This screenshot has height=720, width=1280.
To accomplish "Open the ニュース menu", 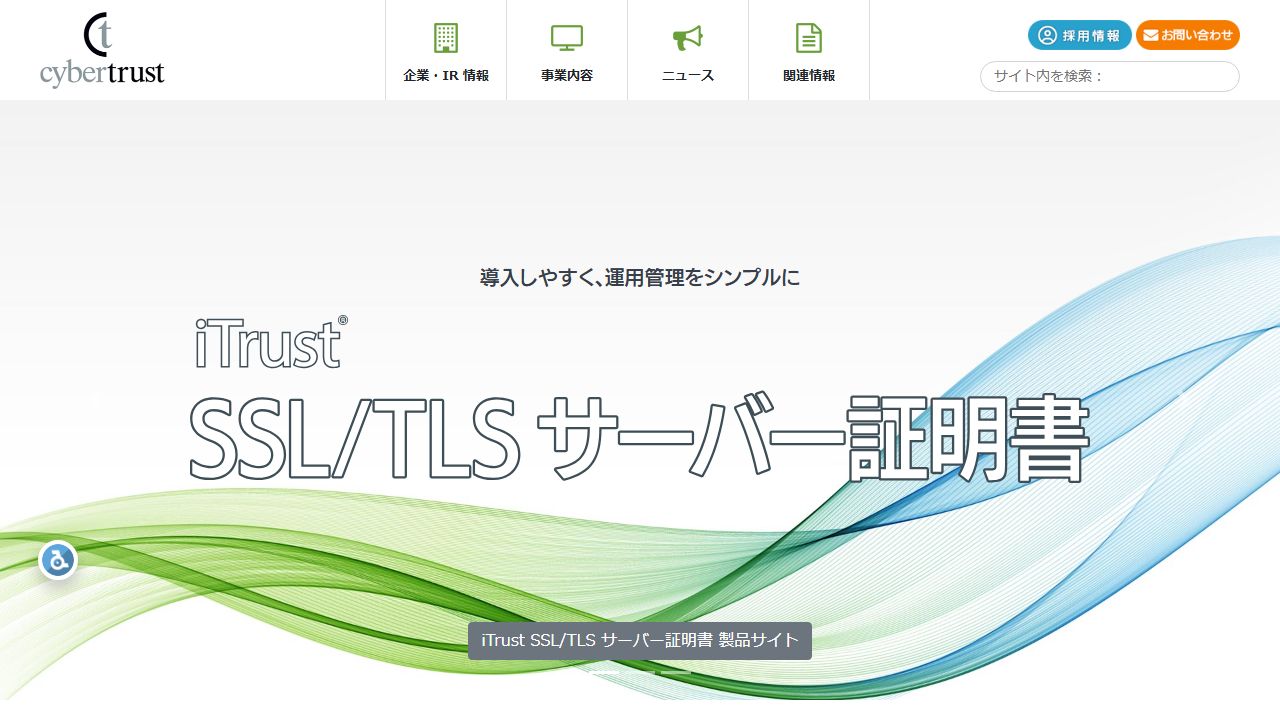I will tap(688, 50).
